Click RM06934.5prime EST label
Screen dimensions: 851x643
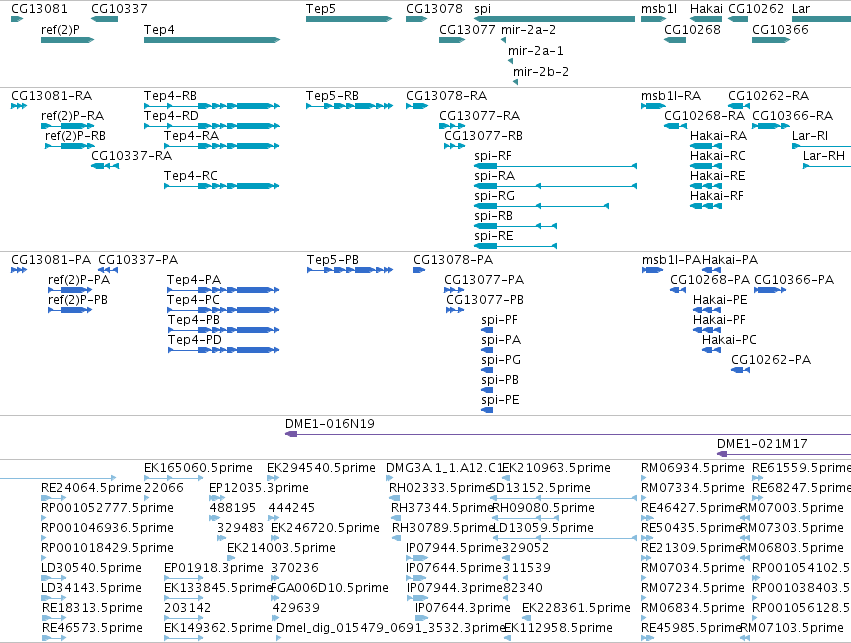click(693, 468)
